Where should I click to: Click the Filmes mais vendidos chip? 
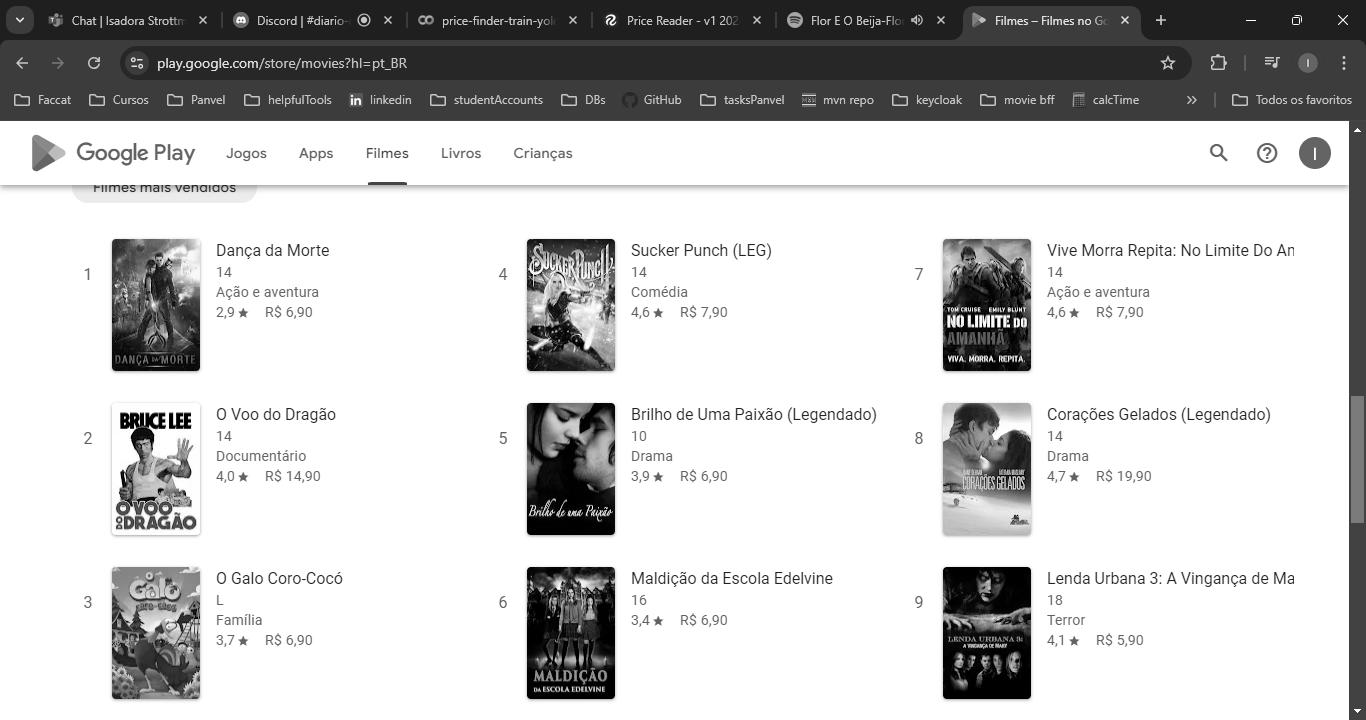(164, 190)
